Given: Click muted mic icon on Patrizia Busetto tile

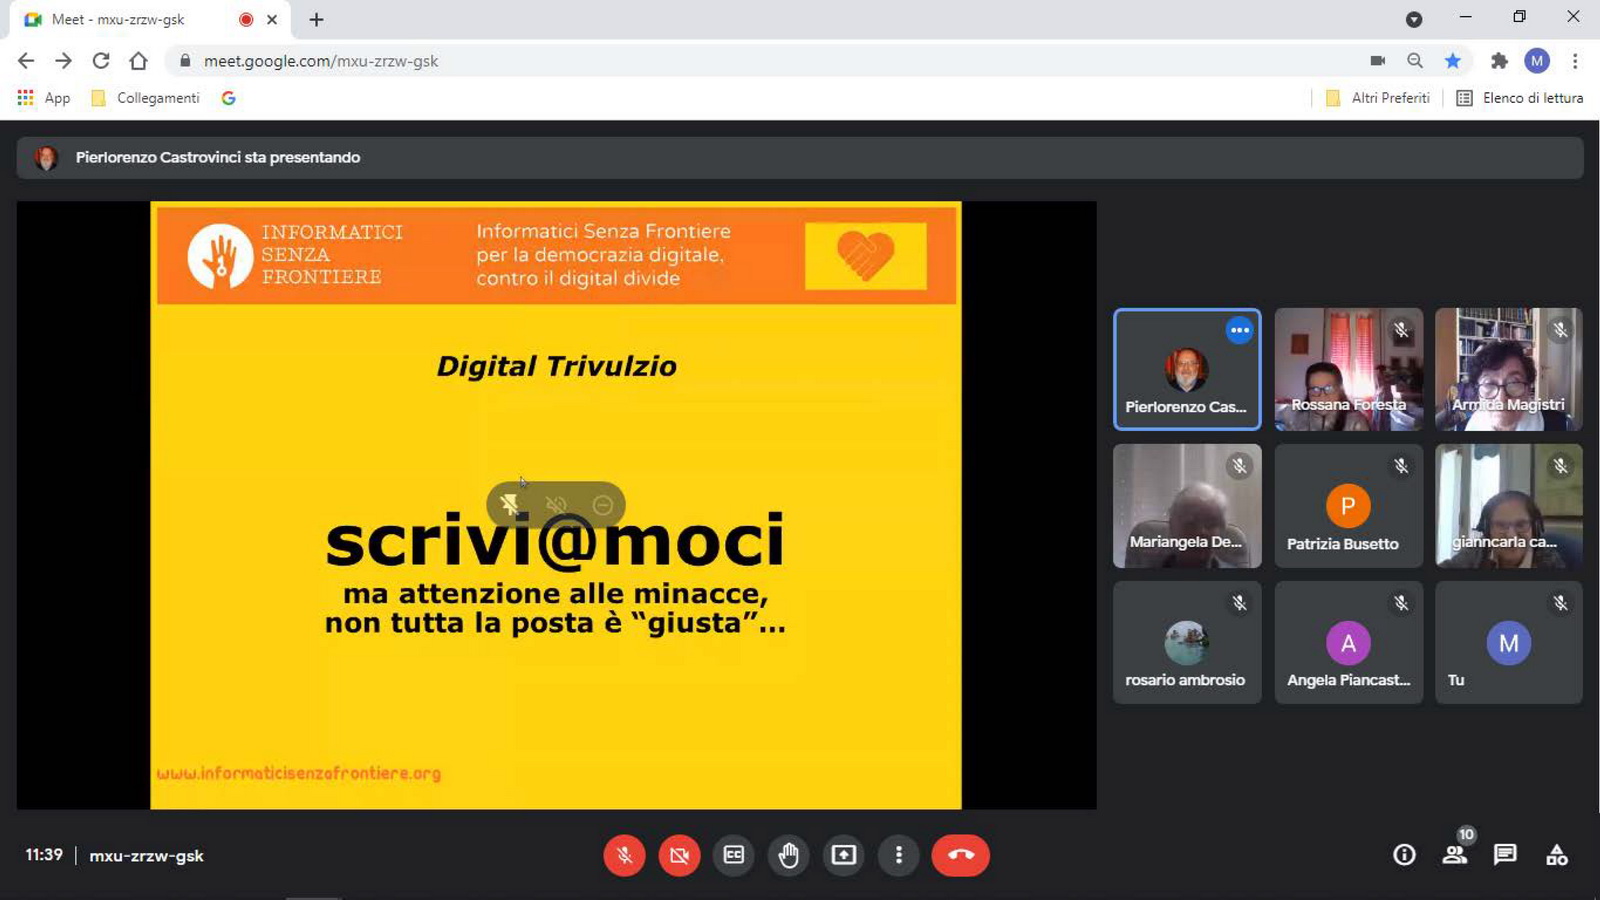Looking at the screenshot, I should click(1401, 466).
